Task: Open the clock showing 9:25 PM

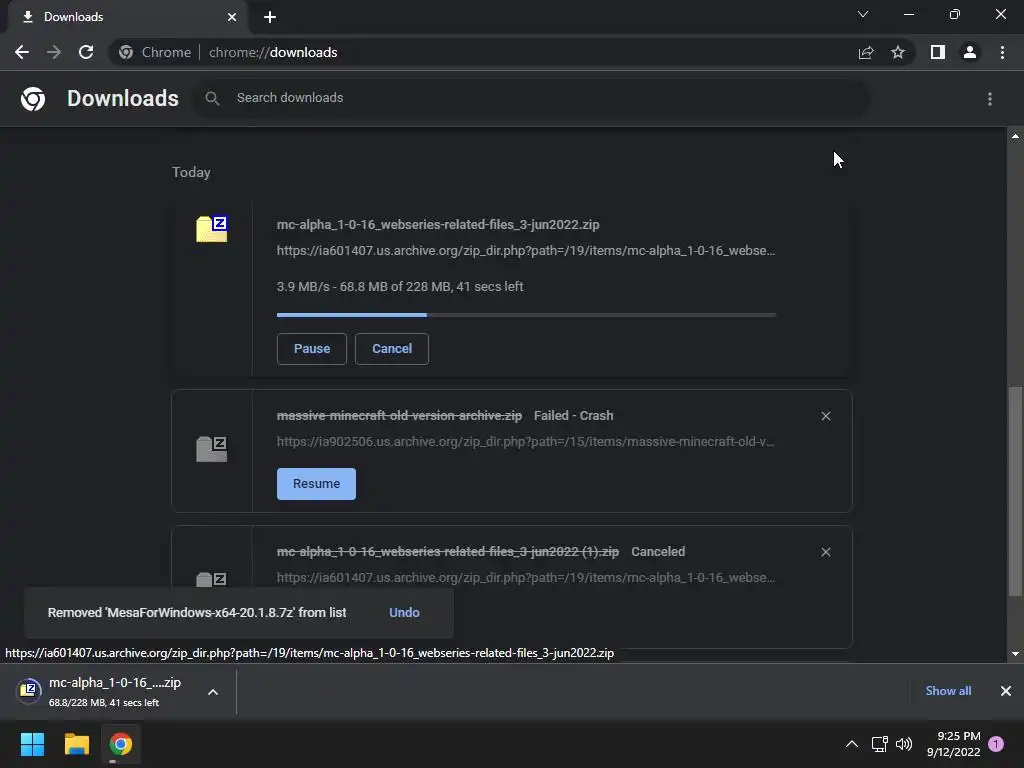Action: click(953, 744)
